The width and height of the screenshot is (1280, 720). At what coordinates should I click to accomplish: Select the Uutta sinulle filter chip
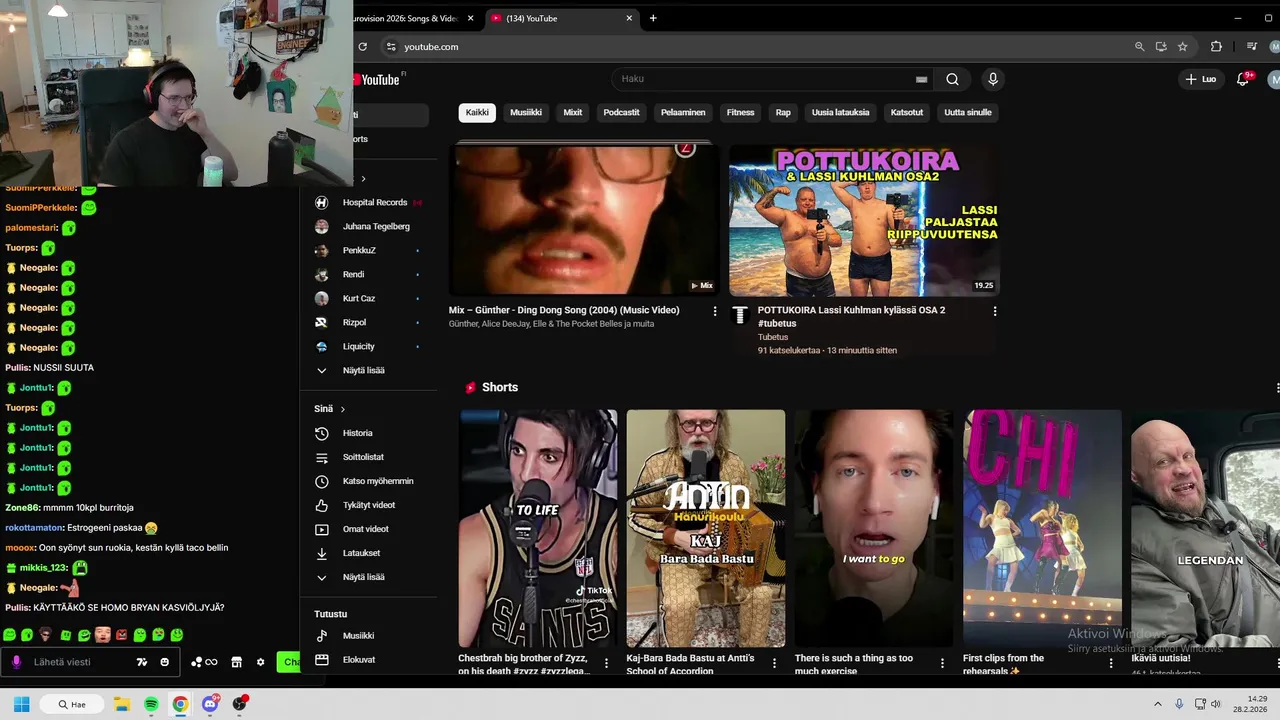click(968, 112)
